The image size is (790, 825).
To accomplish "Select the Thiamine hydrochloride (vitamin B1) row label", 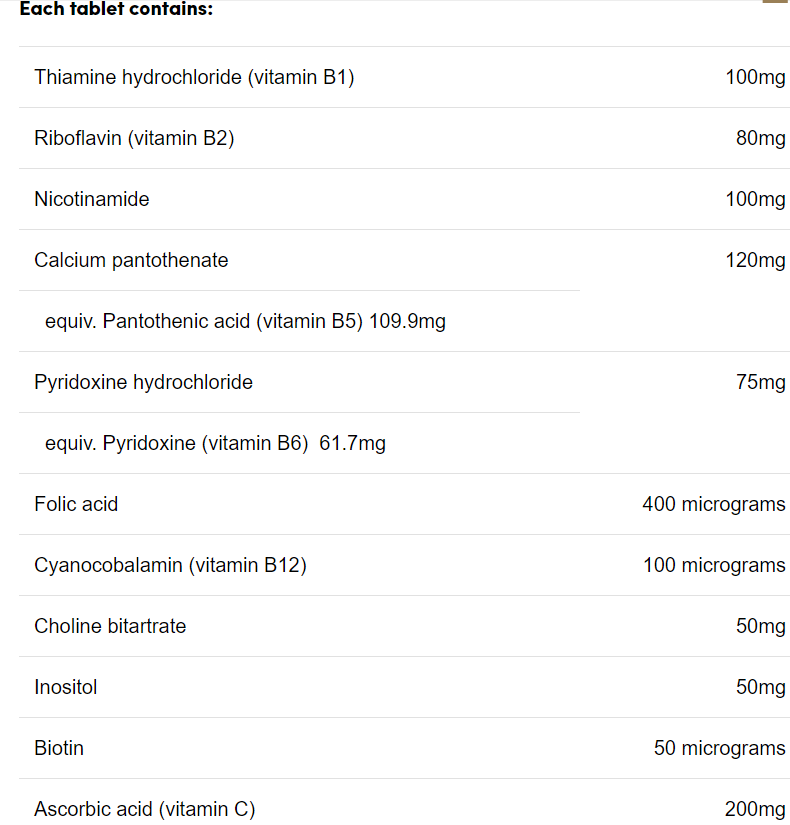I will pyautogui.click(x=194, y=77).
